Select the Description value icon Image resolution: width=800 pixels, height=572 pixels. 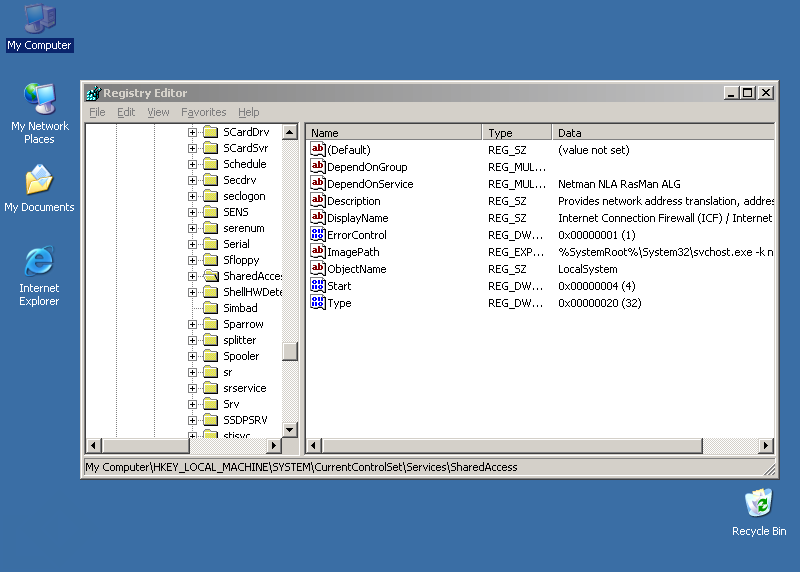coord(317,201)
